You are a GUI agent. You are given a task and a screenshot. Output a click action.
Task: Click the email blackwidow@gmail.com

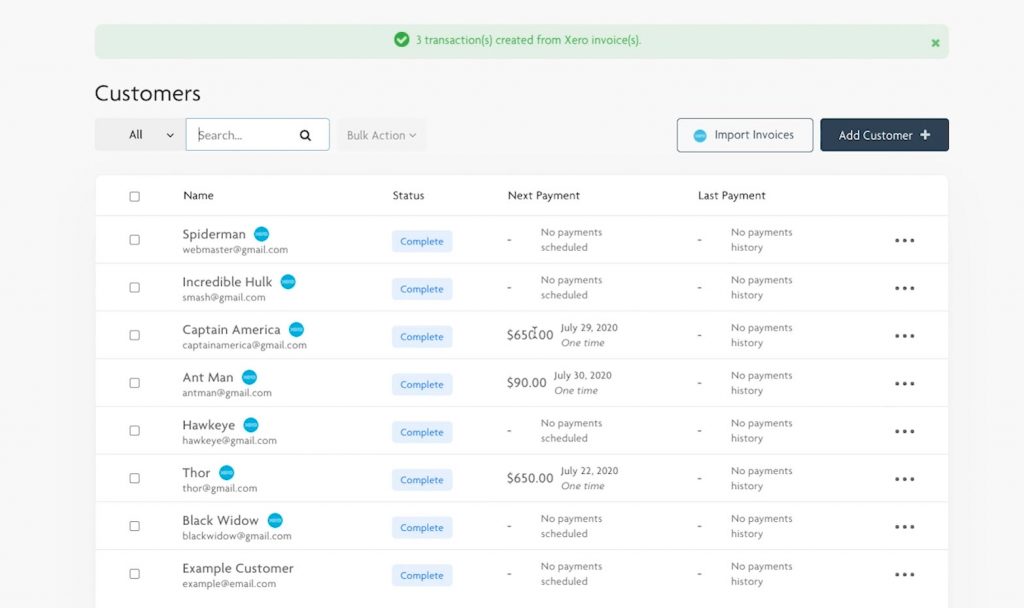click(237, 536)
